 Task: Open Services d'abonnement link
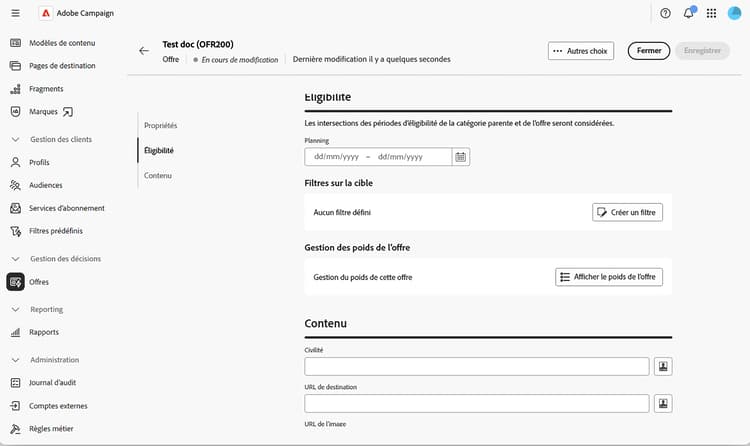(66, 208)
